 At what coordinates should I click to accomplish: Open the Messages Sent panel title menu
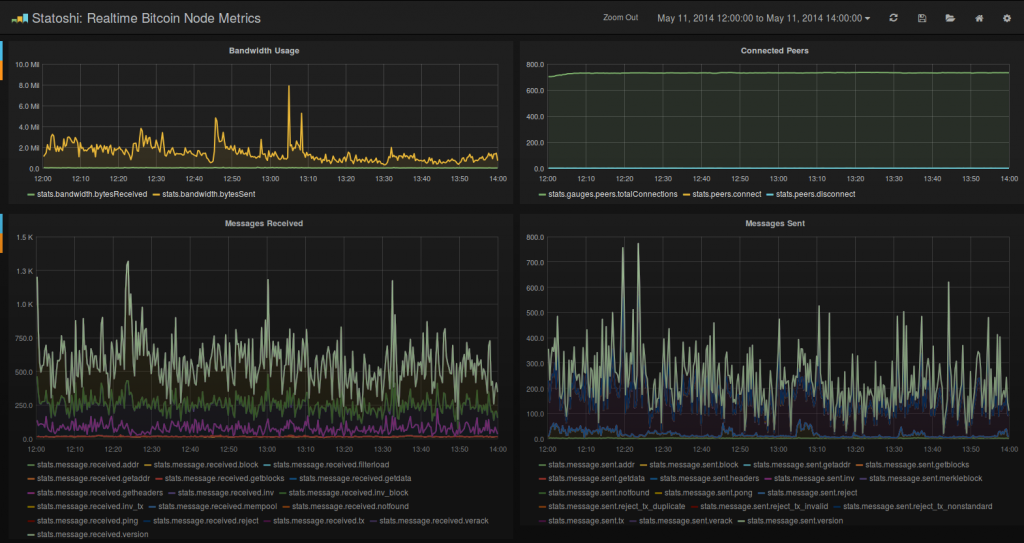pos(775,223)
